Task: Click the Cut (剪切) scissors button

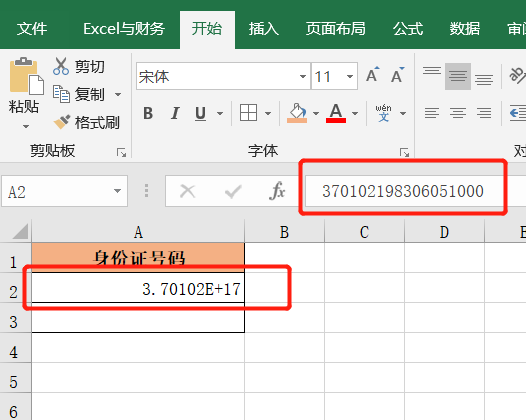Action: coord(79,66)
